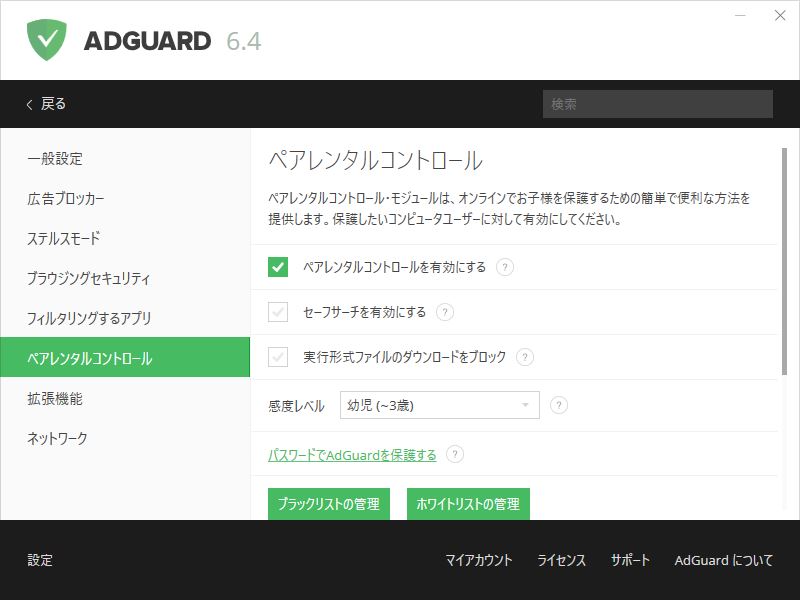Open the 感度レベル dropdown showing 幼児 (~3歳)
Screen dimensions: 800x600
point(439,405)
